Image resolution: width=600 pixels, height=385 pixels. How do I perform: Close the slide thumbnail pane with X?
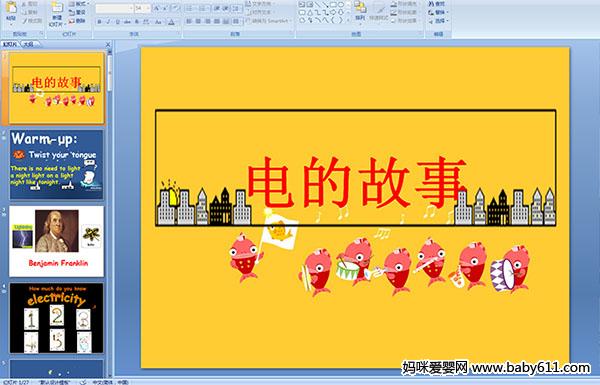[x=108, y=44]
